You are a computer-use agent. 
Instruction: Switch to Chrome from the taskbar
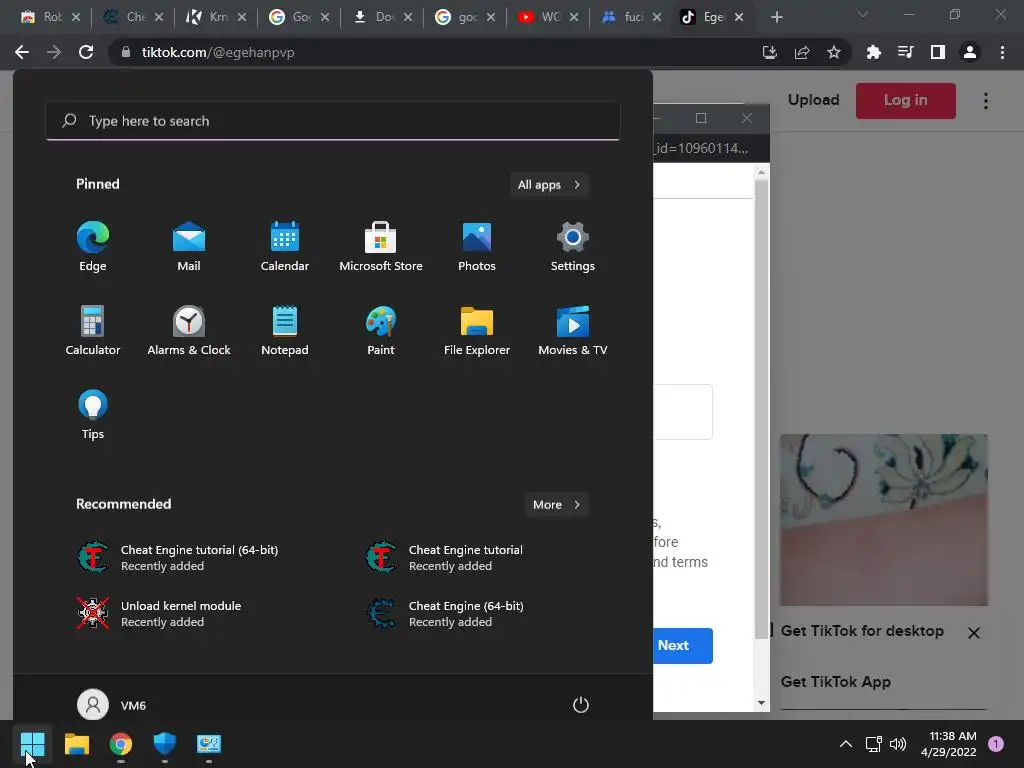(x=121, y=744)
